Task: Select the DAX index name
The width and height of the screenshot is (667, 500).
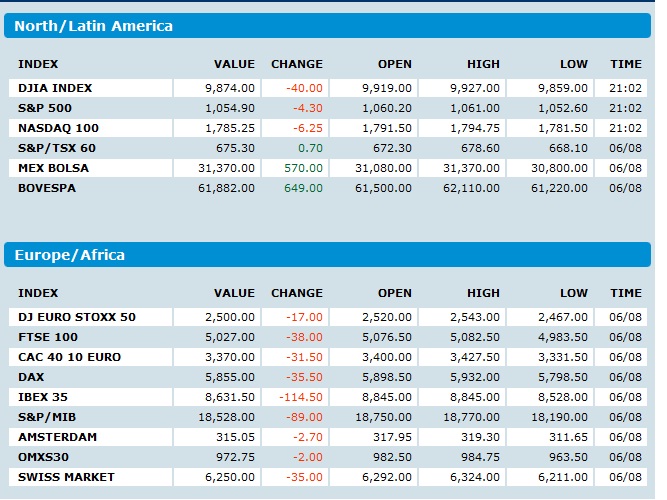Action: click(x=31, y=377)
